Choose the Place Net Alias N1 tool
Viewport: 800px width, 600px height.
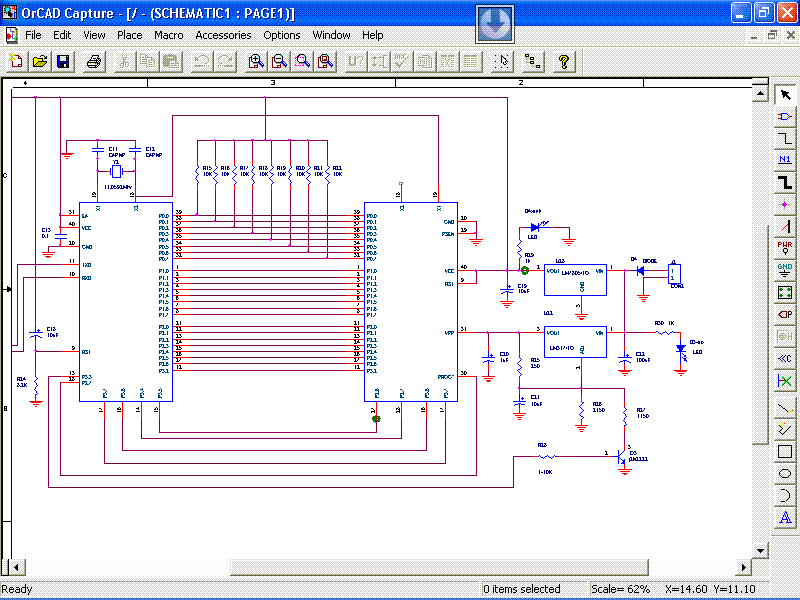coord(786,160)
